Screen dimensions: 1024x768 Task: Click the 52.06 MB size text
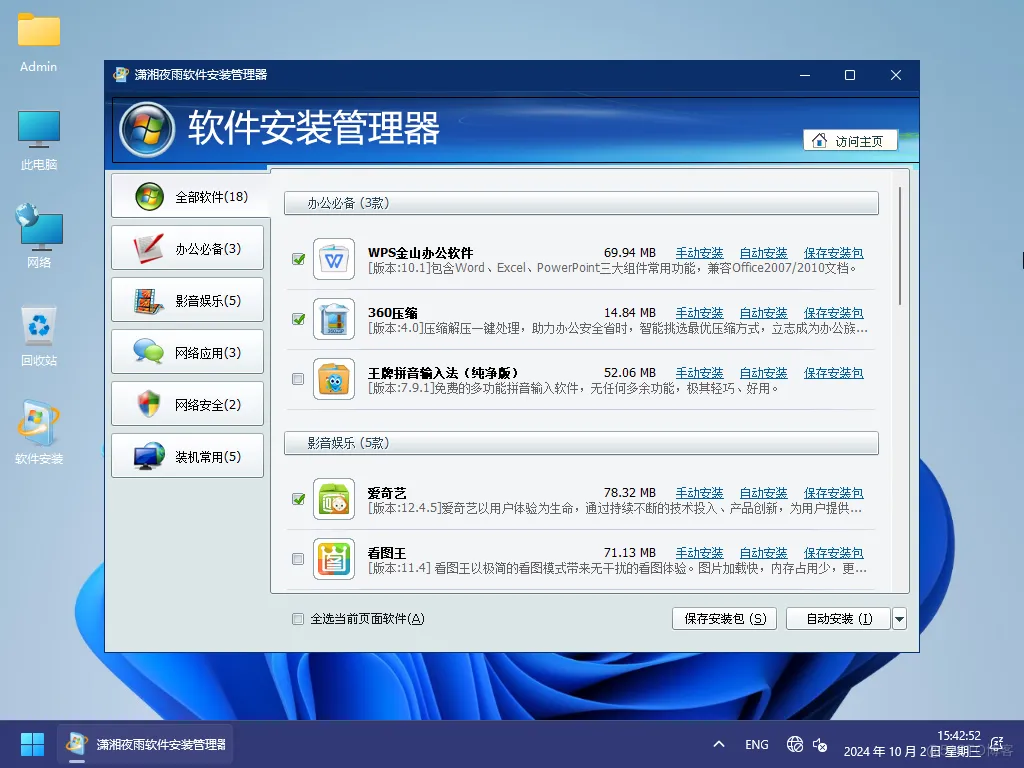click(630, 373)
